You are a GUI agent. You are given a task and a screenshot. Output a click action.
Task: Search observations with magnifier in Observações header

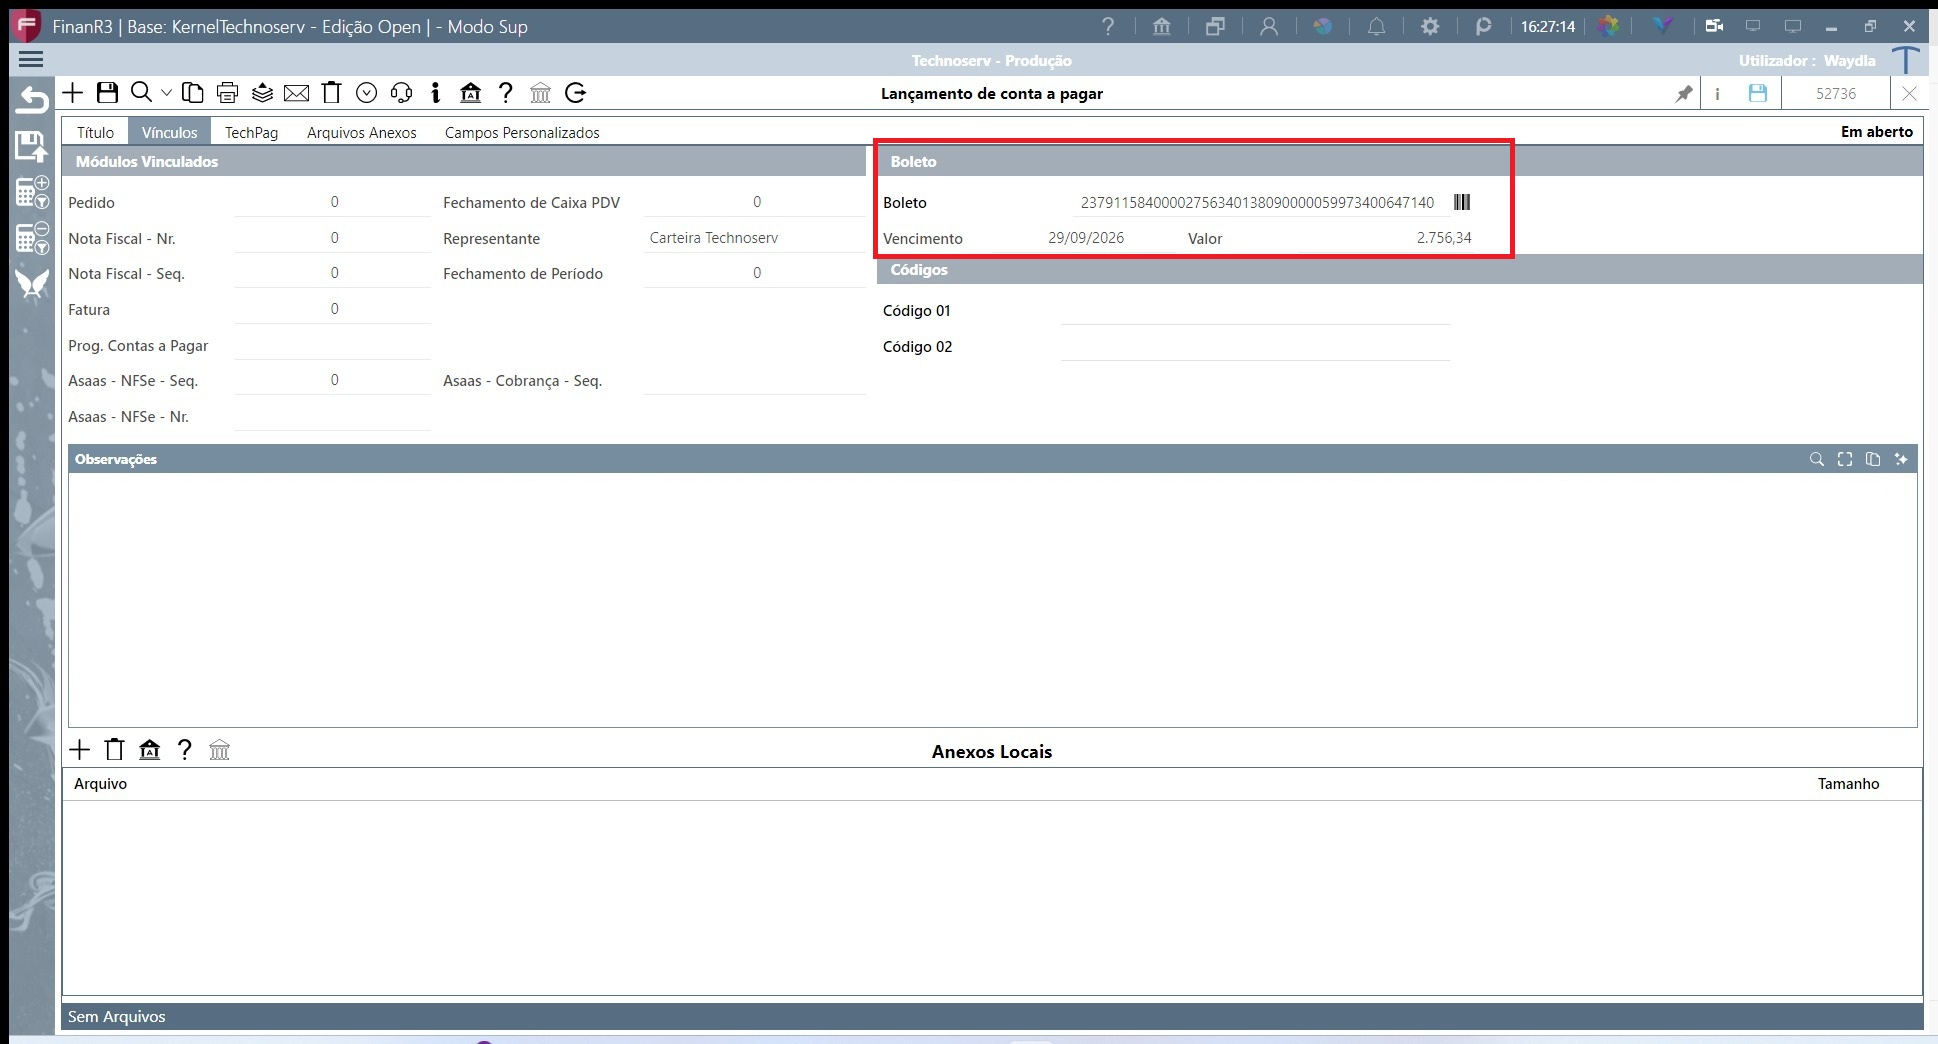pos(1817,459)
